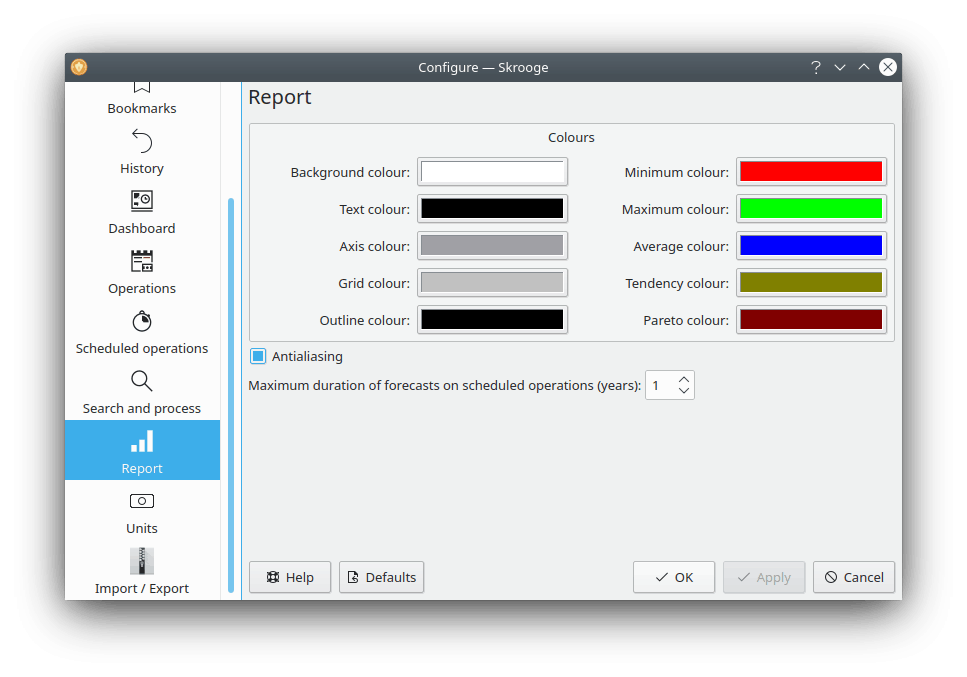Select the Report bar chart icon
The image size is (967, 677).
point(142,441)
